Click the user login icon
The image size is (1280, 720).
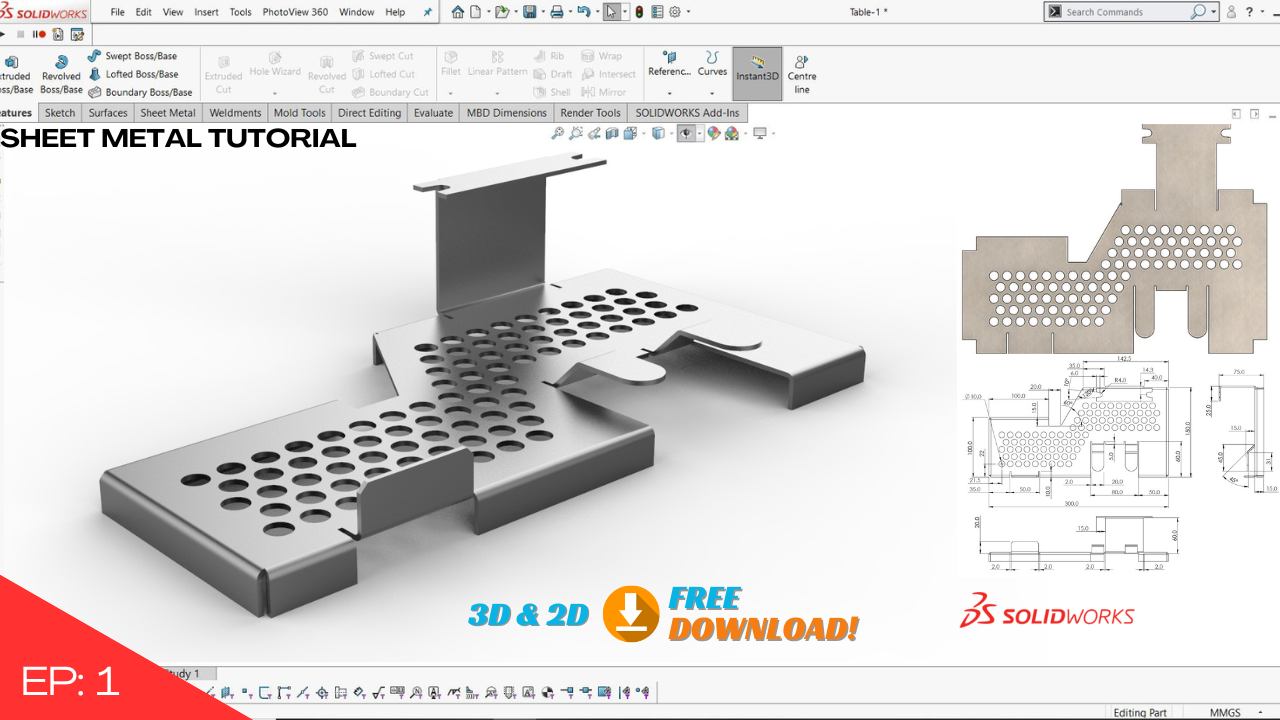[1231, 12]
